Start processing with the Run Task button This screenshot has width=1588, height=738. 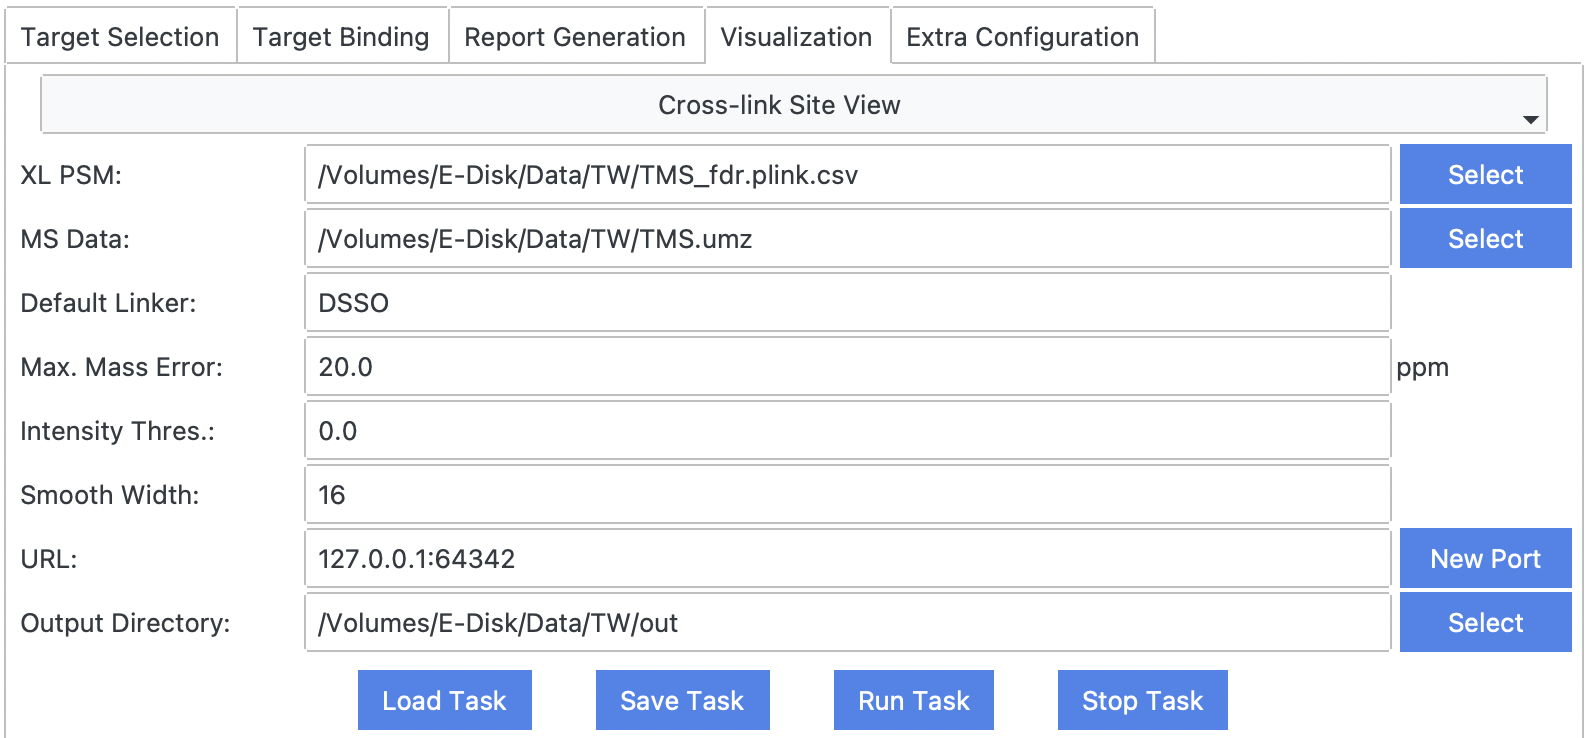click(913, 700)
